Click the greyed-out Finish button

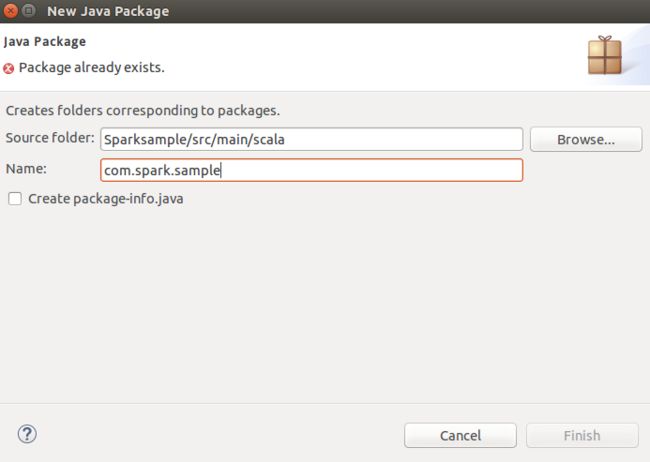[582, 435]
